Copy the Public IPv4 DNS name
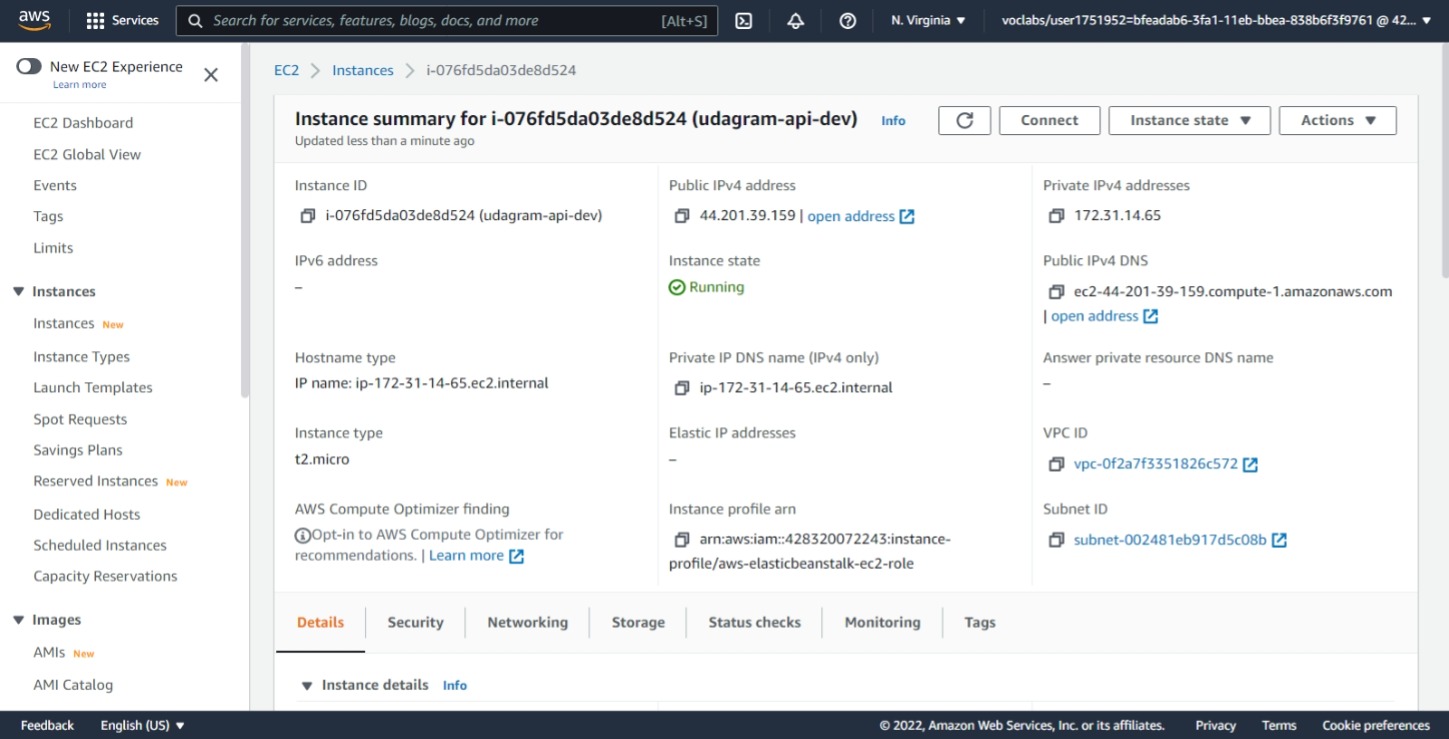The image size is (1449, 739). [x=1057, y=291]
